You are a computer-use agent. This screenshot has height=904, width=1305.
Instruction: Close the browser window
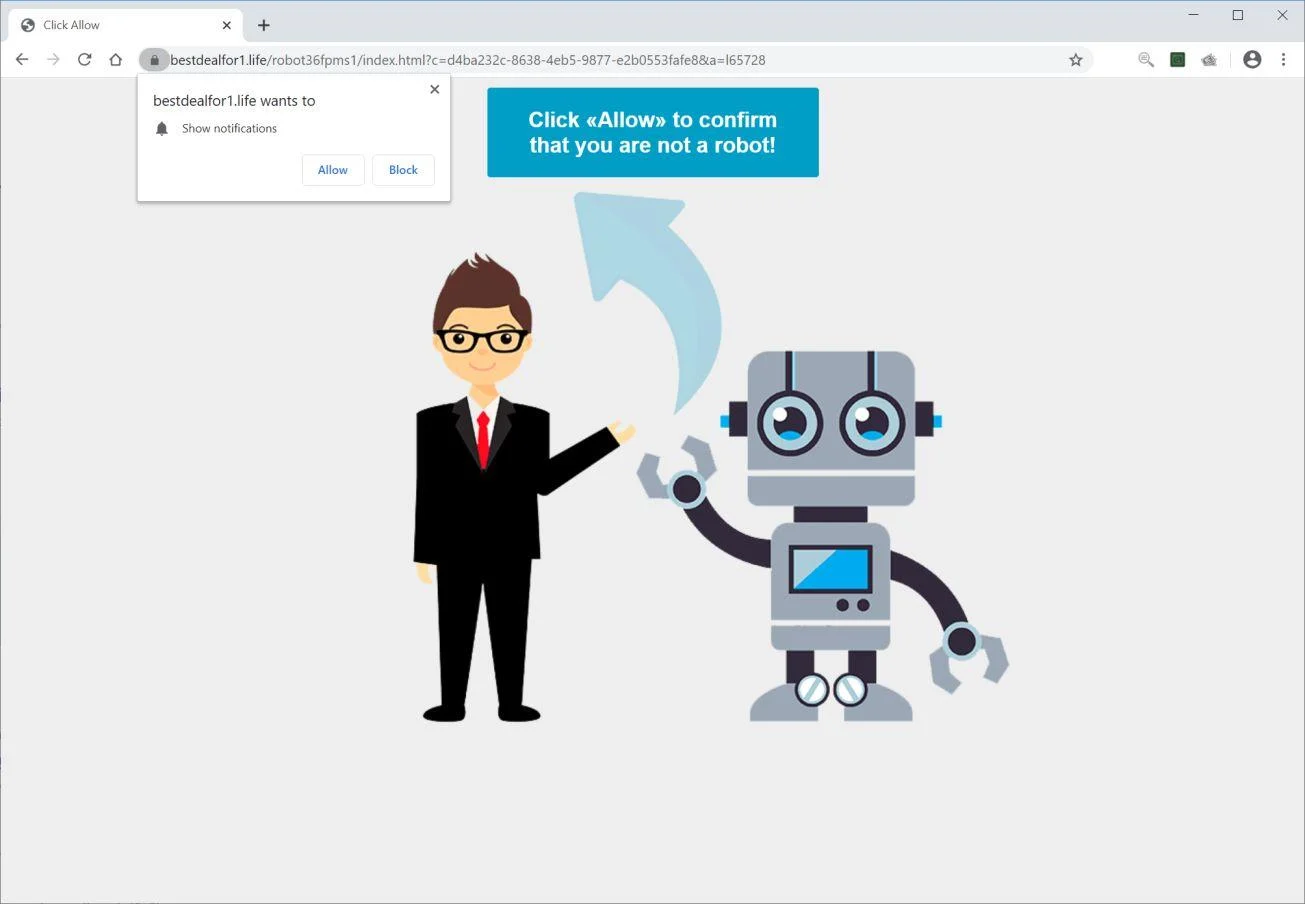click(x=1282, y=15)
